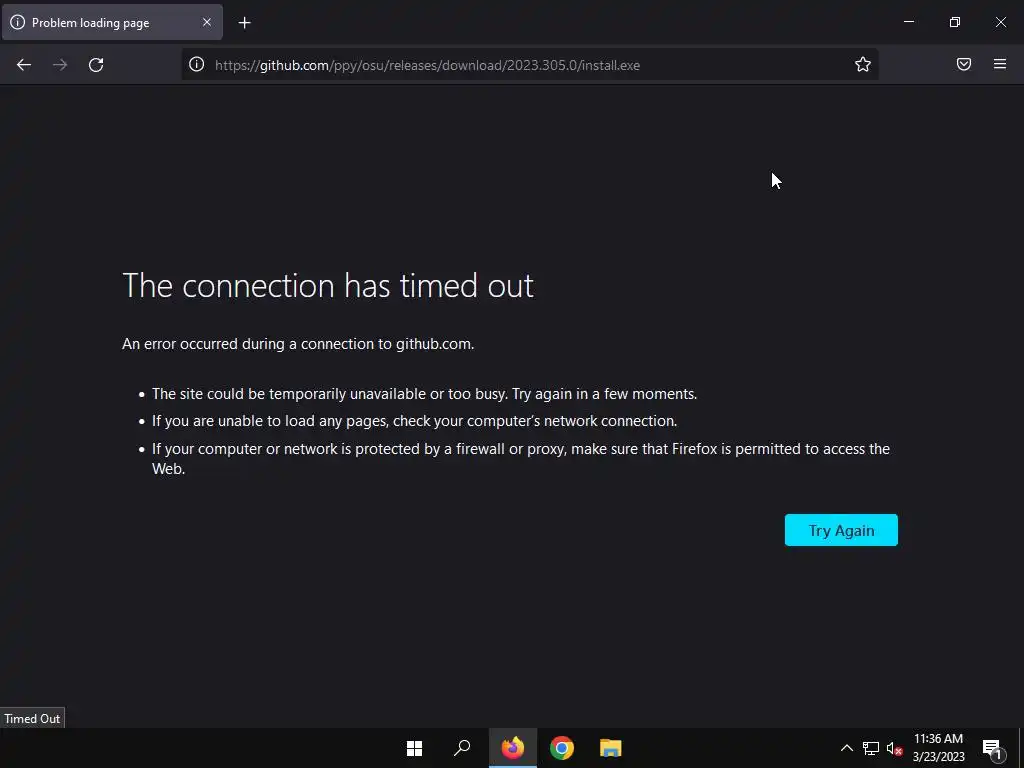Reload the current page
Viewport: 1024px width, 768px height.
point(96,65)
